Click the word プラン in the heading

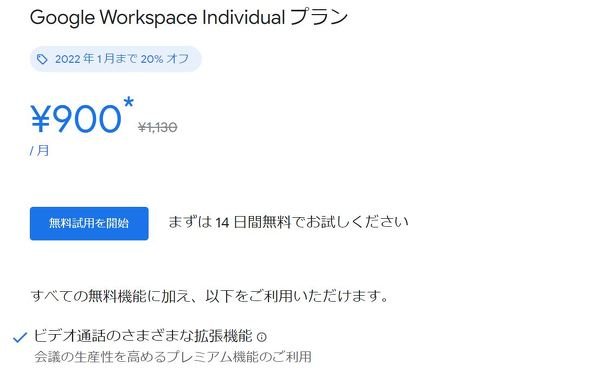point(319,17)
